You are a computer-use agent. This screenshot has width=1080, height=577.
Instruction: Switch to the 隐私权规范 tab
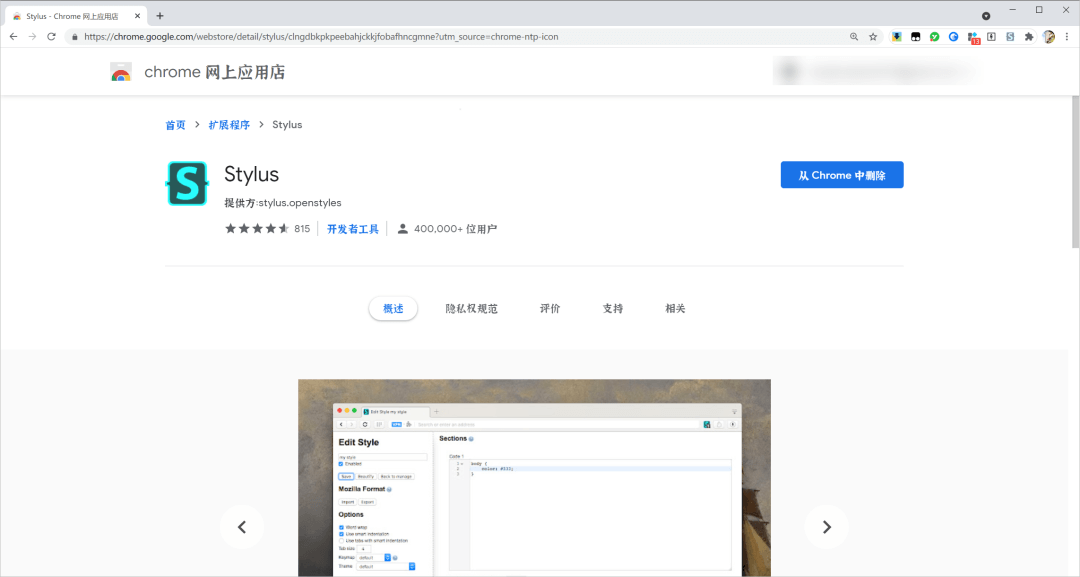(x=472, y=308)
